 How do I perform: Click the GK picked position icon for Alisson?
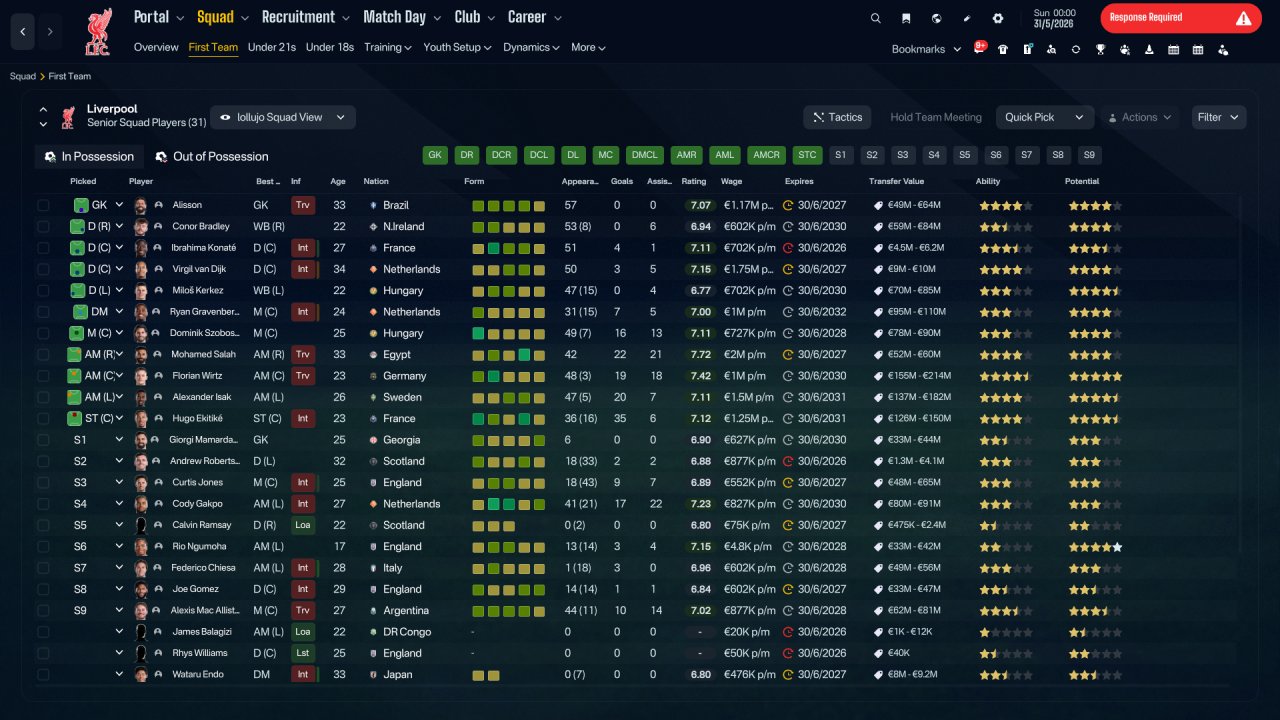[81, 205]
